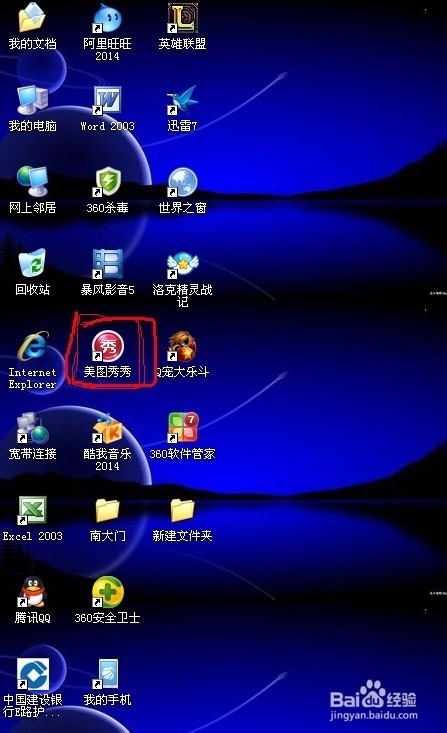Viewport: 447px width, 733px height.
Task: Open the 我的手机 shortcut icon
Action: [x=107, y=674]
